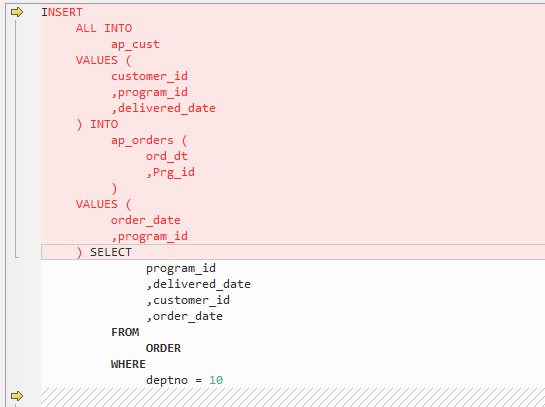Click the first VALUES keyword

coord(97,60)
